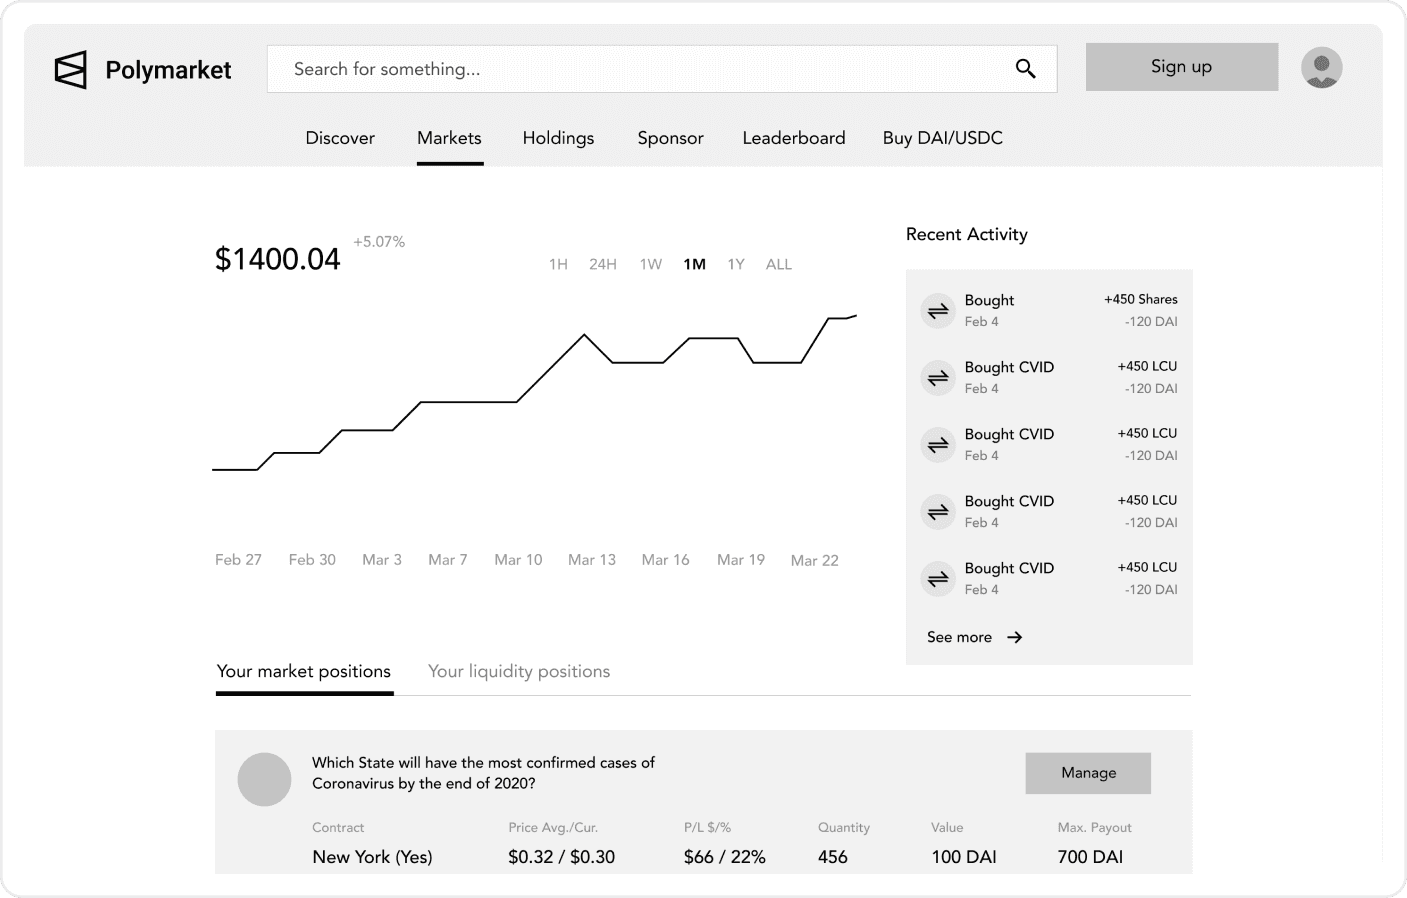1407x898 pixels.
Task: Open the Coronavirus State market question
Action: [483, 773]
